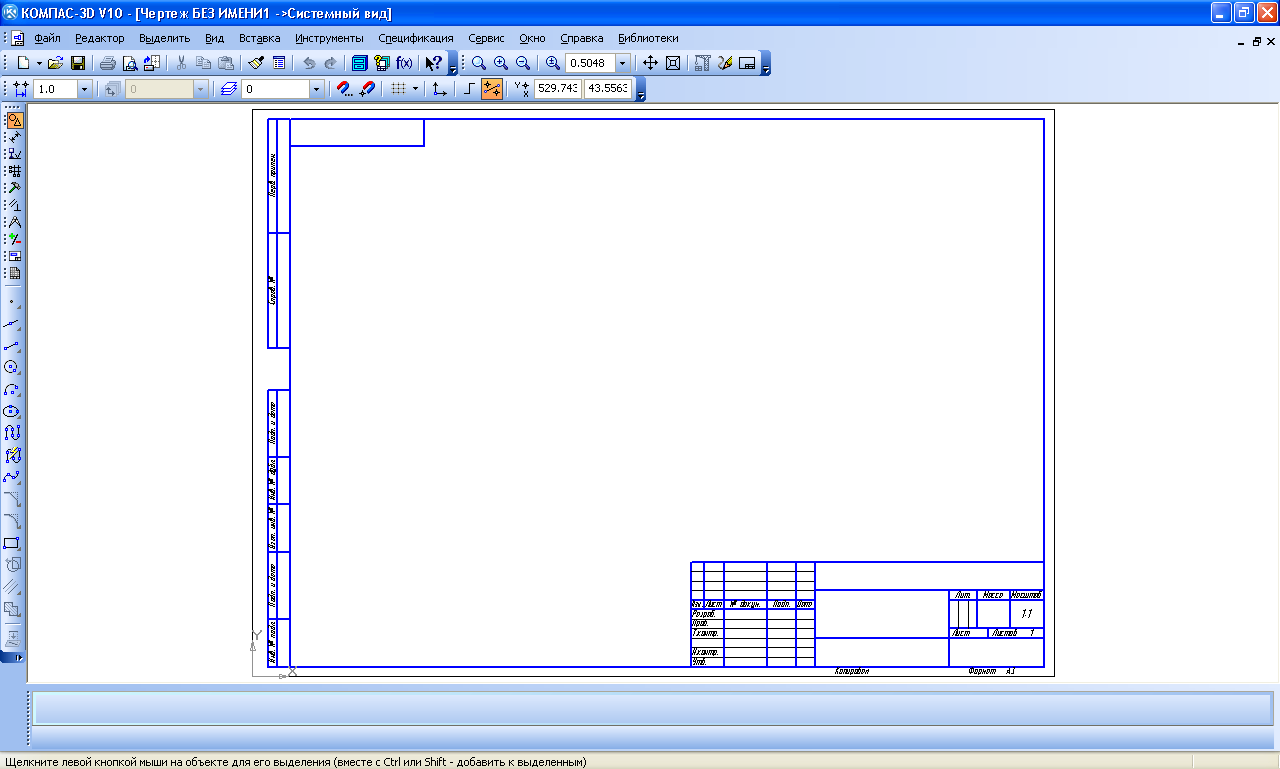Select the ellipse tool in left panel
Viewport: 1280px width, 769px height.
pos(12,411)
